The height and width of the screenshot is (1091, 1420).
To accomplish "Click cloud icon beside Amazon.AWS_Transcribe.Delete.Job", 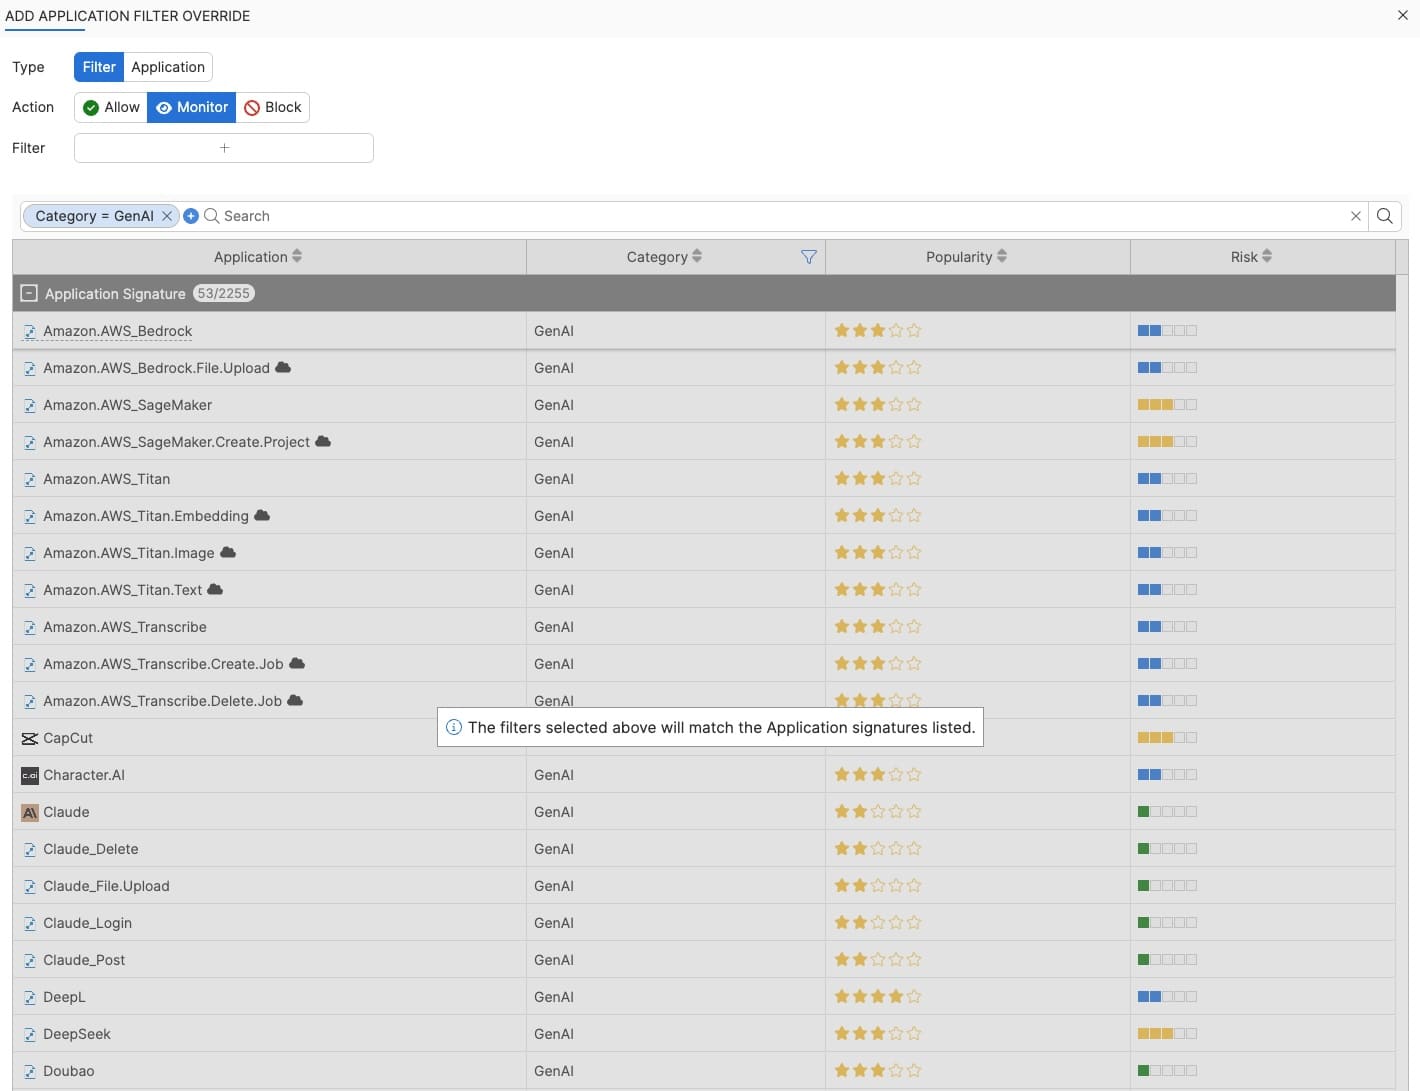I will [295, 700].
